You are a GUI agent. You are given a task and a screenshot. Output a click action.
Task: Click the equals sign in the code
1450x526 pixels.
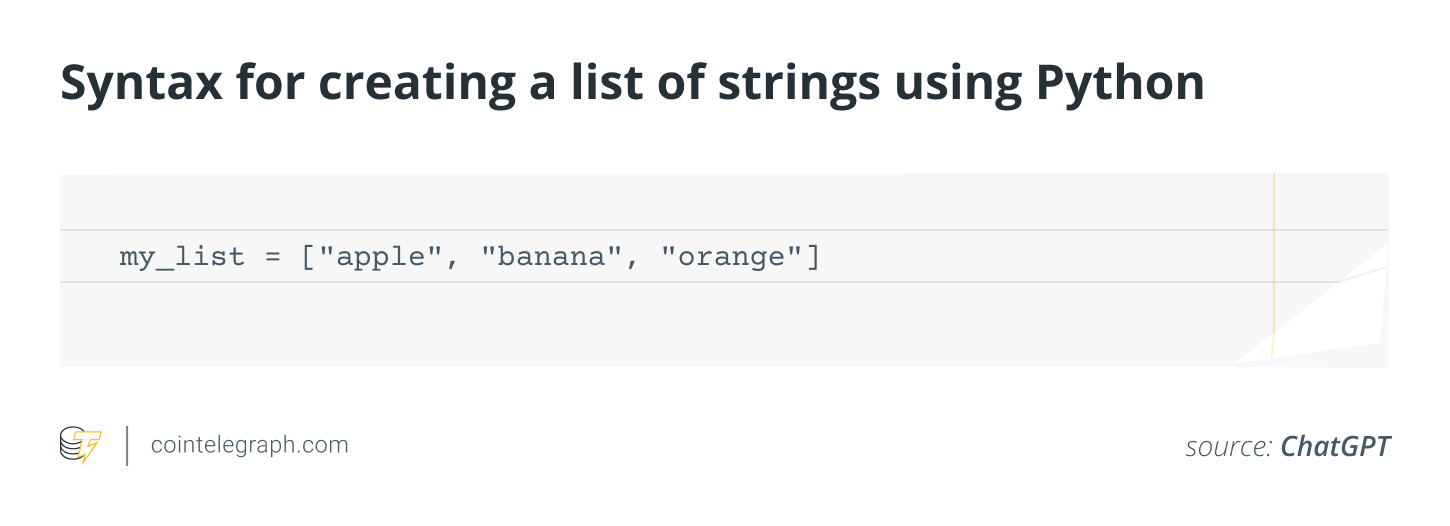point(272,257)
